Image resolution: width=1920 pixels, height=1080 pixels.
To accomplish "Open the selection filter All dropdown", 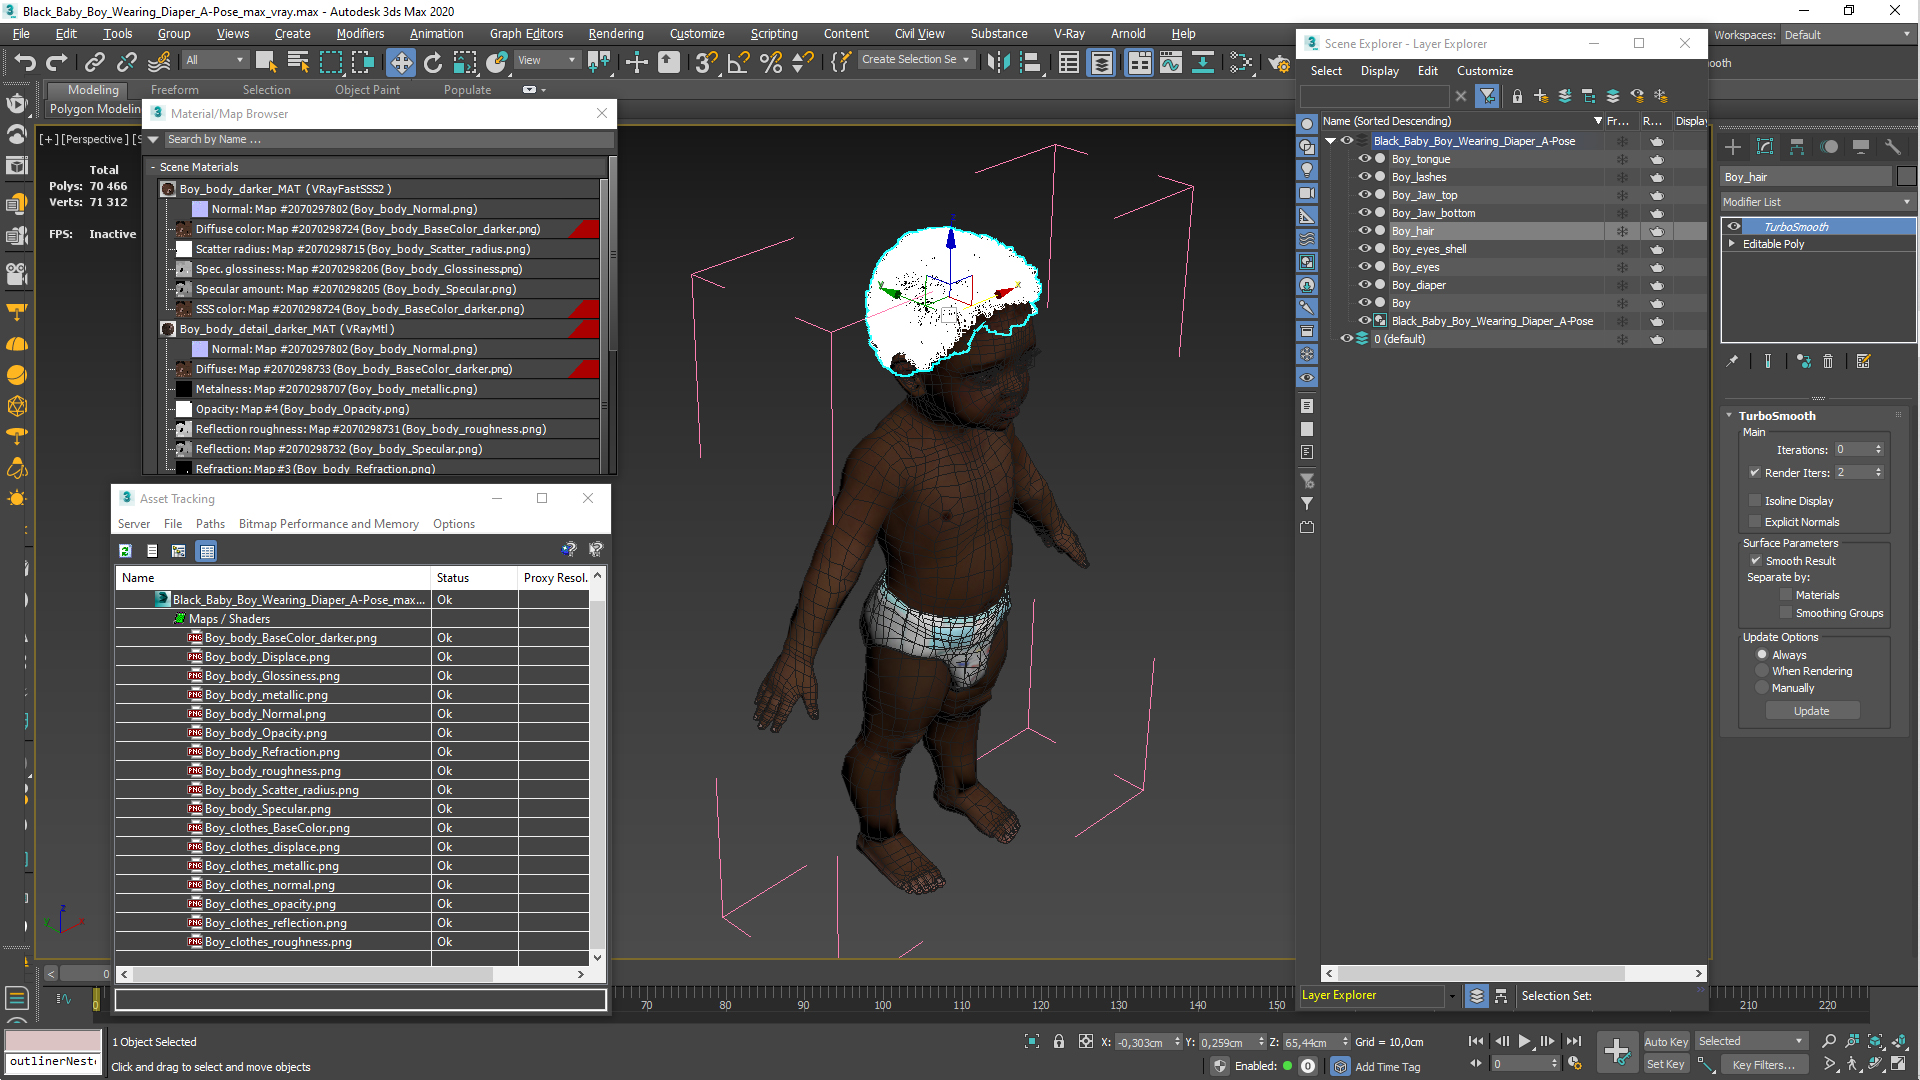I will pos(214,61).
